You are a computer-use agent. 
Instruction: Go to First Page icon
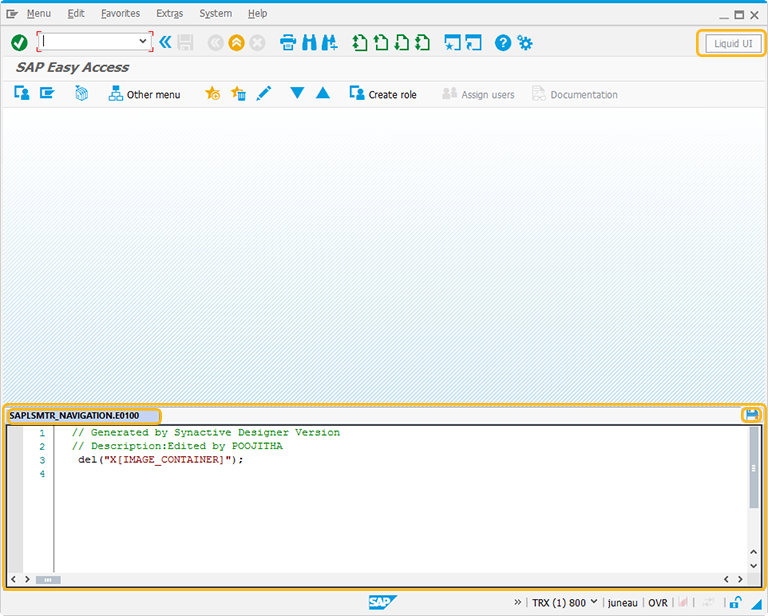(x=360, y=43)
